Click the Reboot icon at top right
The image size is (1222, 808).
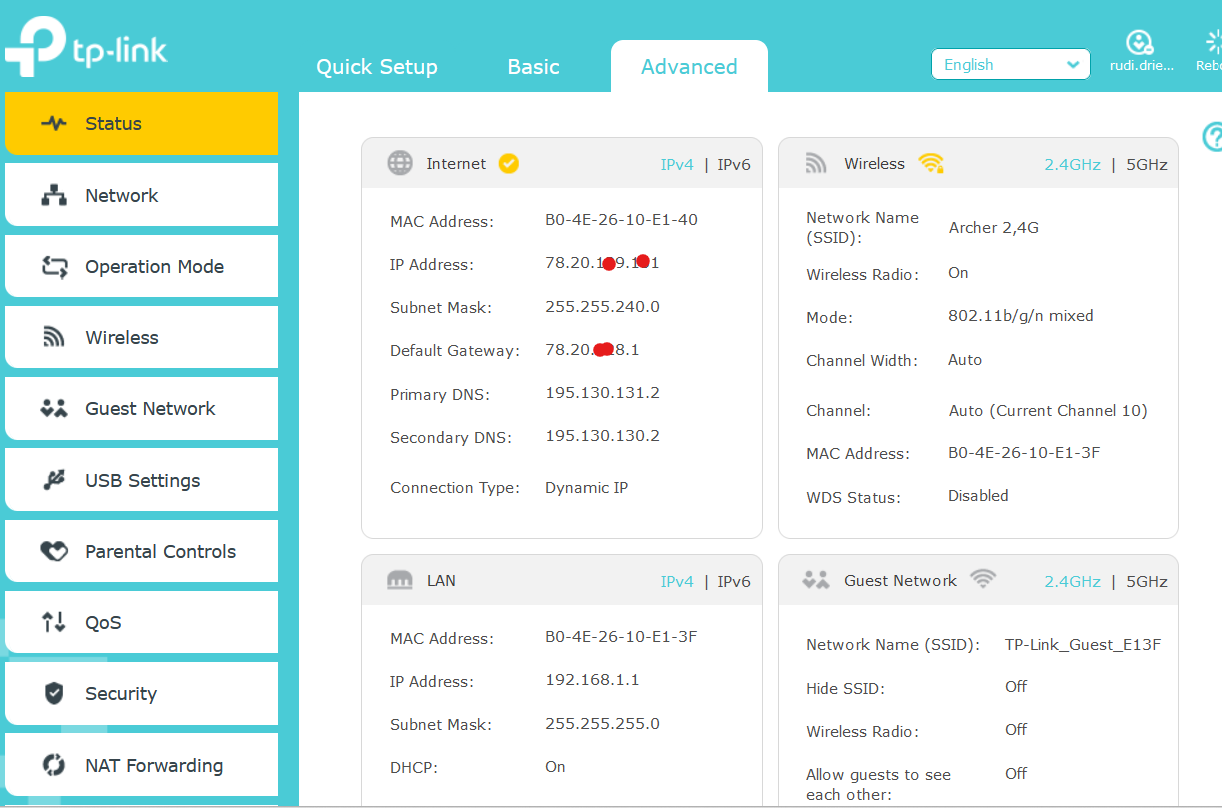(1214, 42)
